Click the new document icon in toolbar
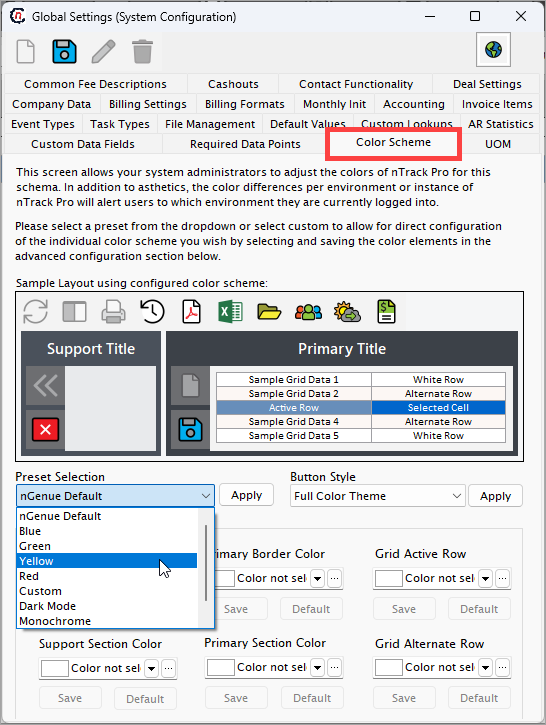Screen dimensions: 546x725 point(26,51)
